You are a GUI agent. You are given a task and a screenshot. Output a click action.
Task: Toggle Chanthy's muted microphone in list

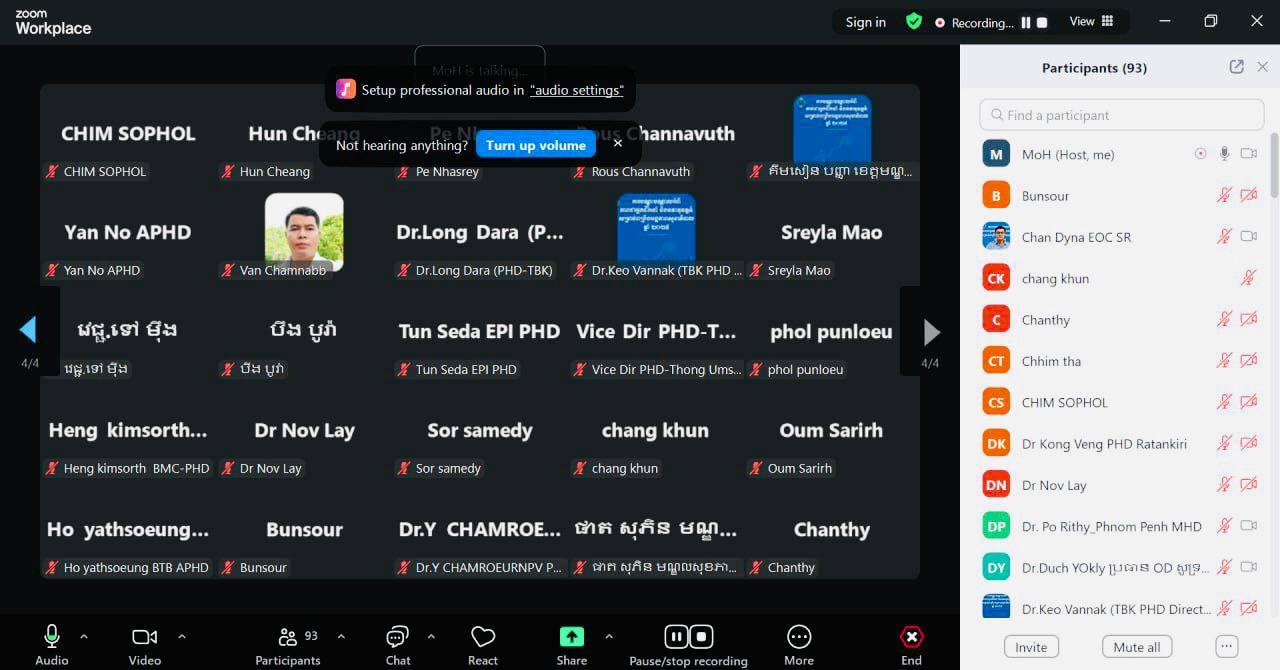(1224, 320)
